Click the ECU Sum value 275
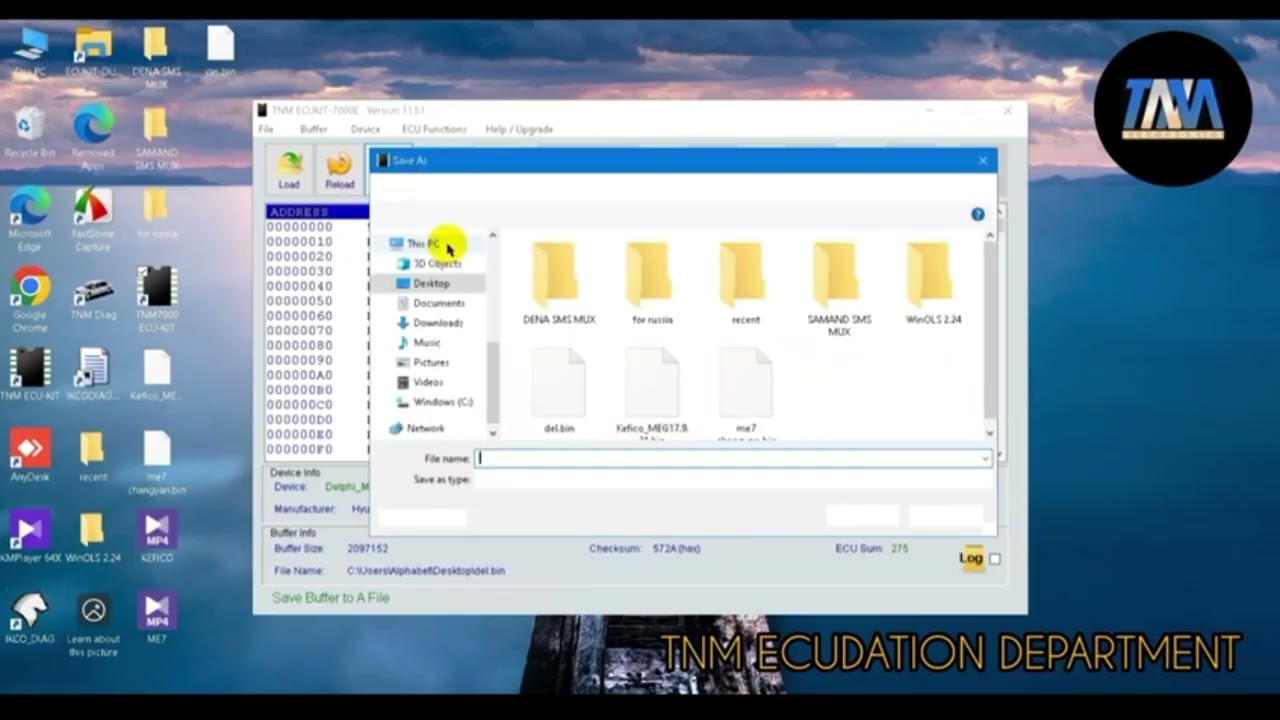1280x720 pixels. [899, 549]
